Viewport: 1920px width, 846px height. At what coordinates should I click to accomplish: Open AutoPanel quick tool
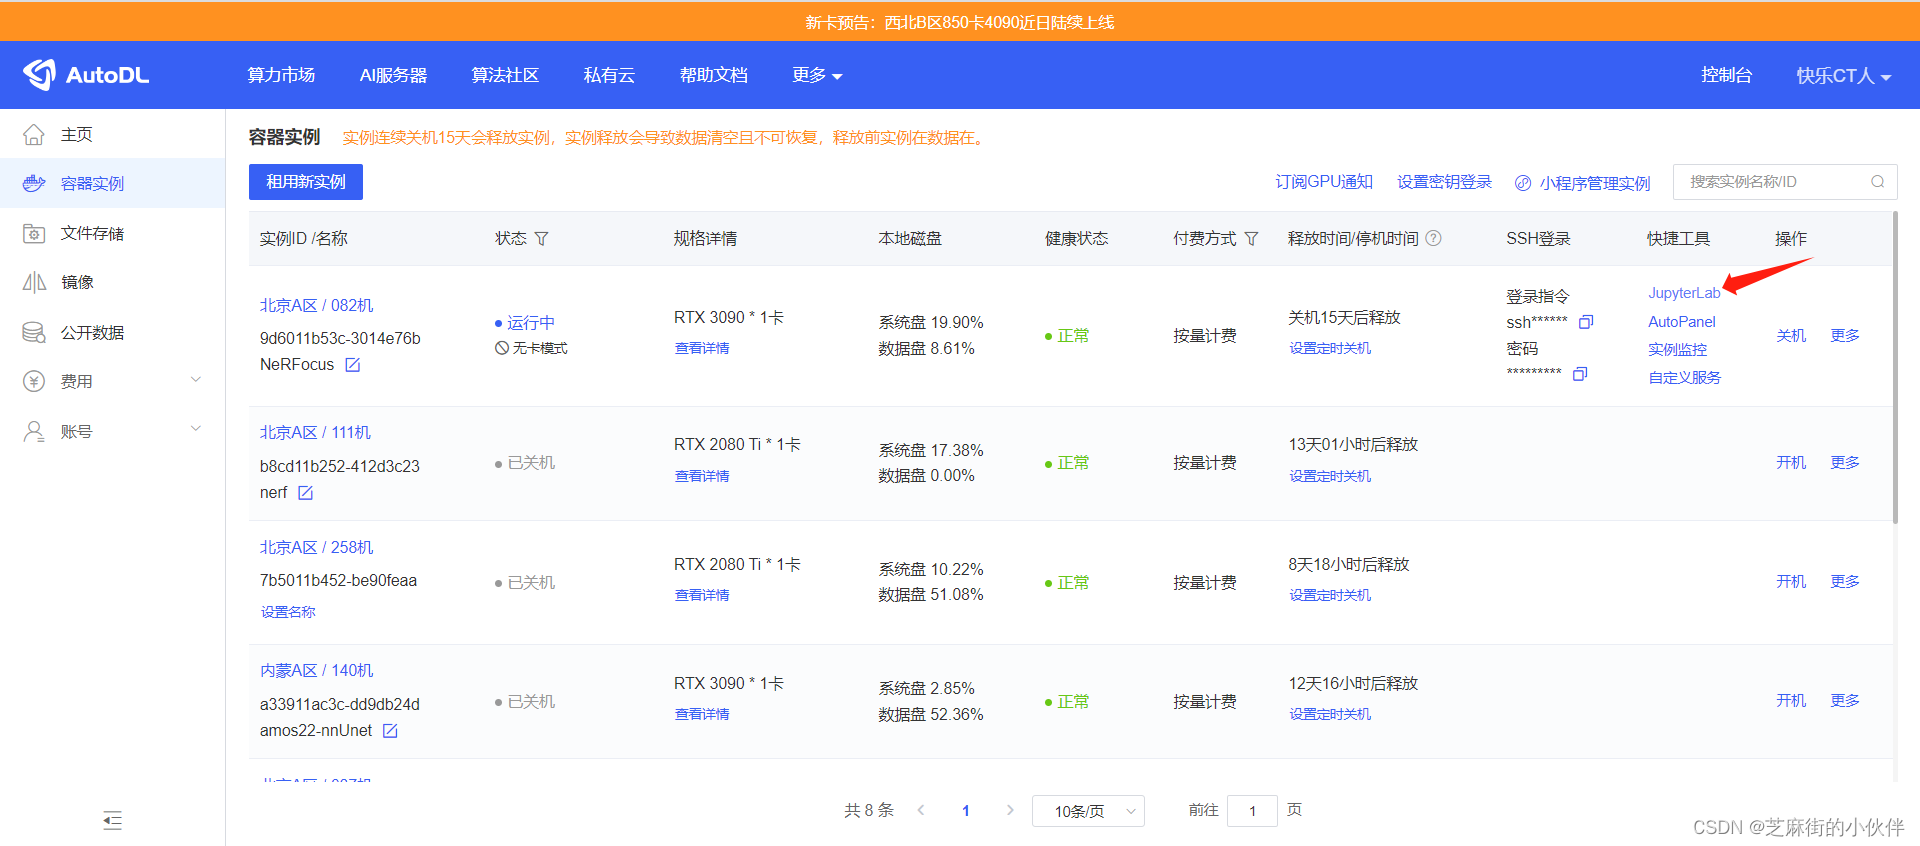(x=1681, y=322)
